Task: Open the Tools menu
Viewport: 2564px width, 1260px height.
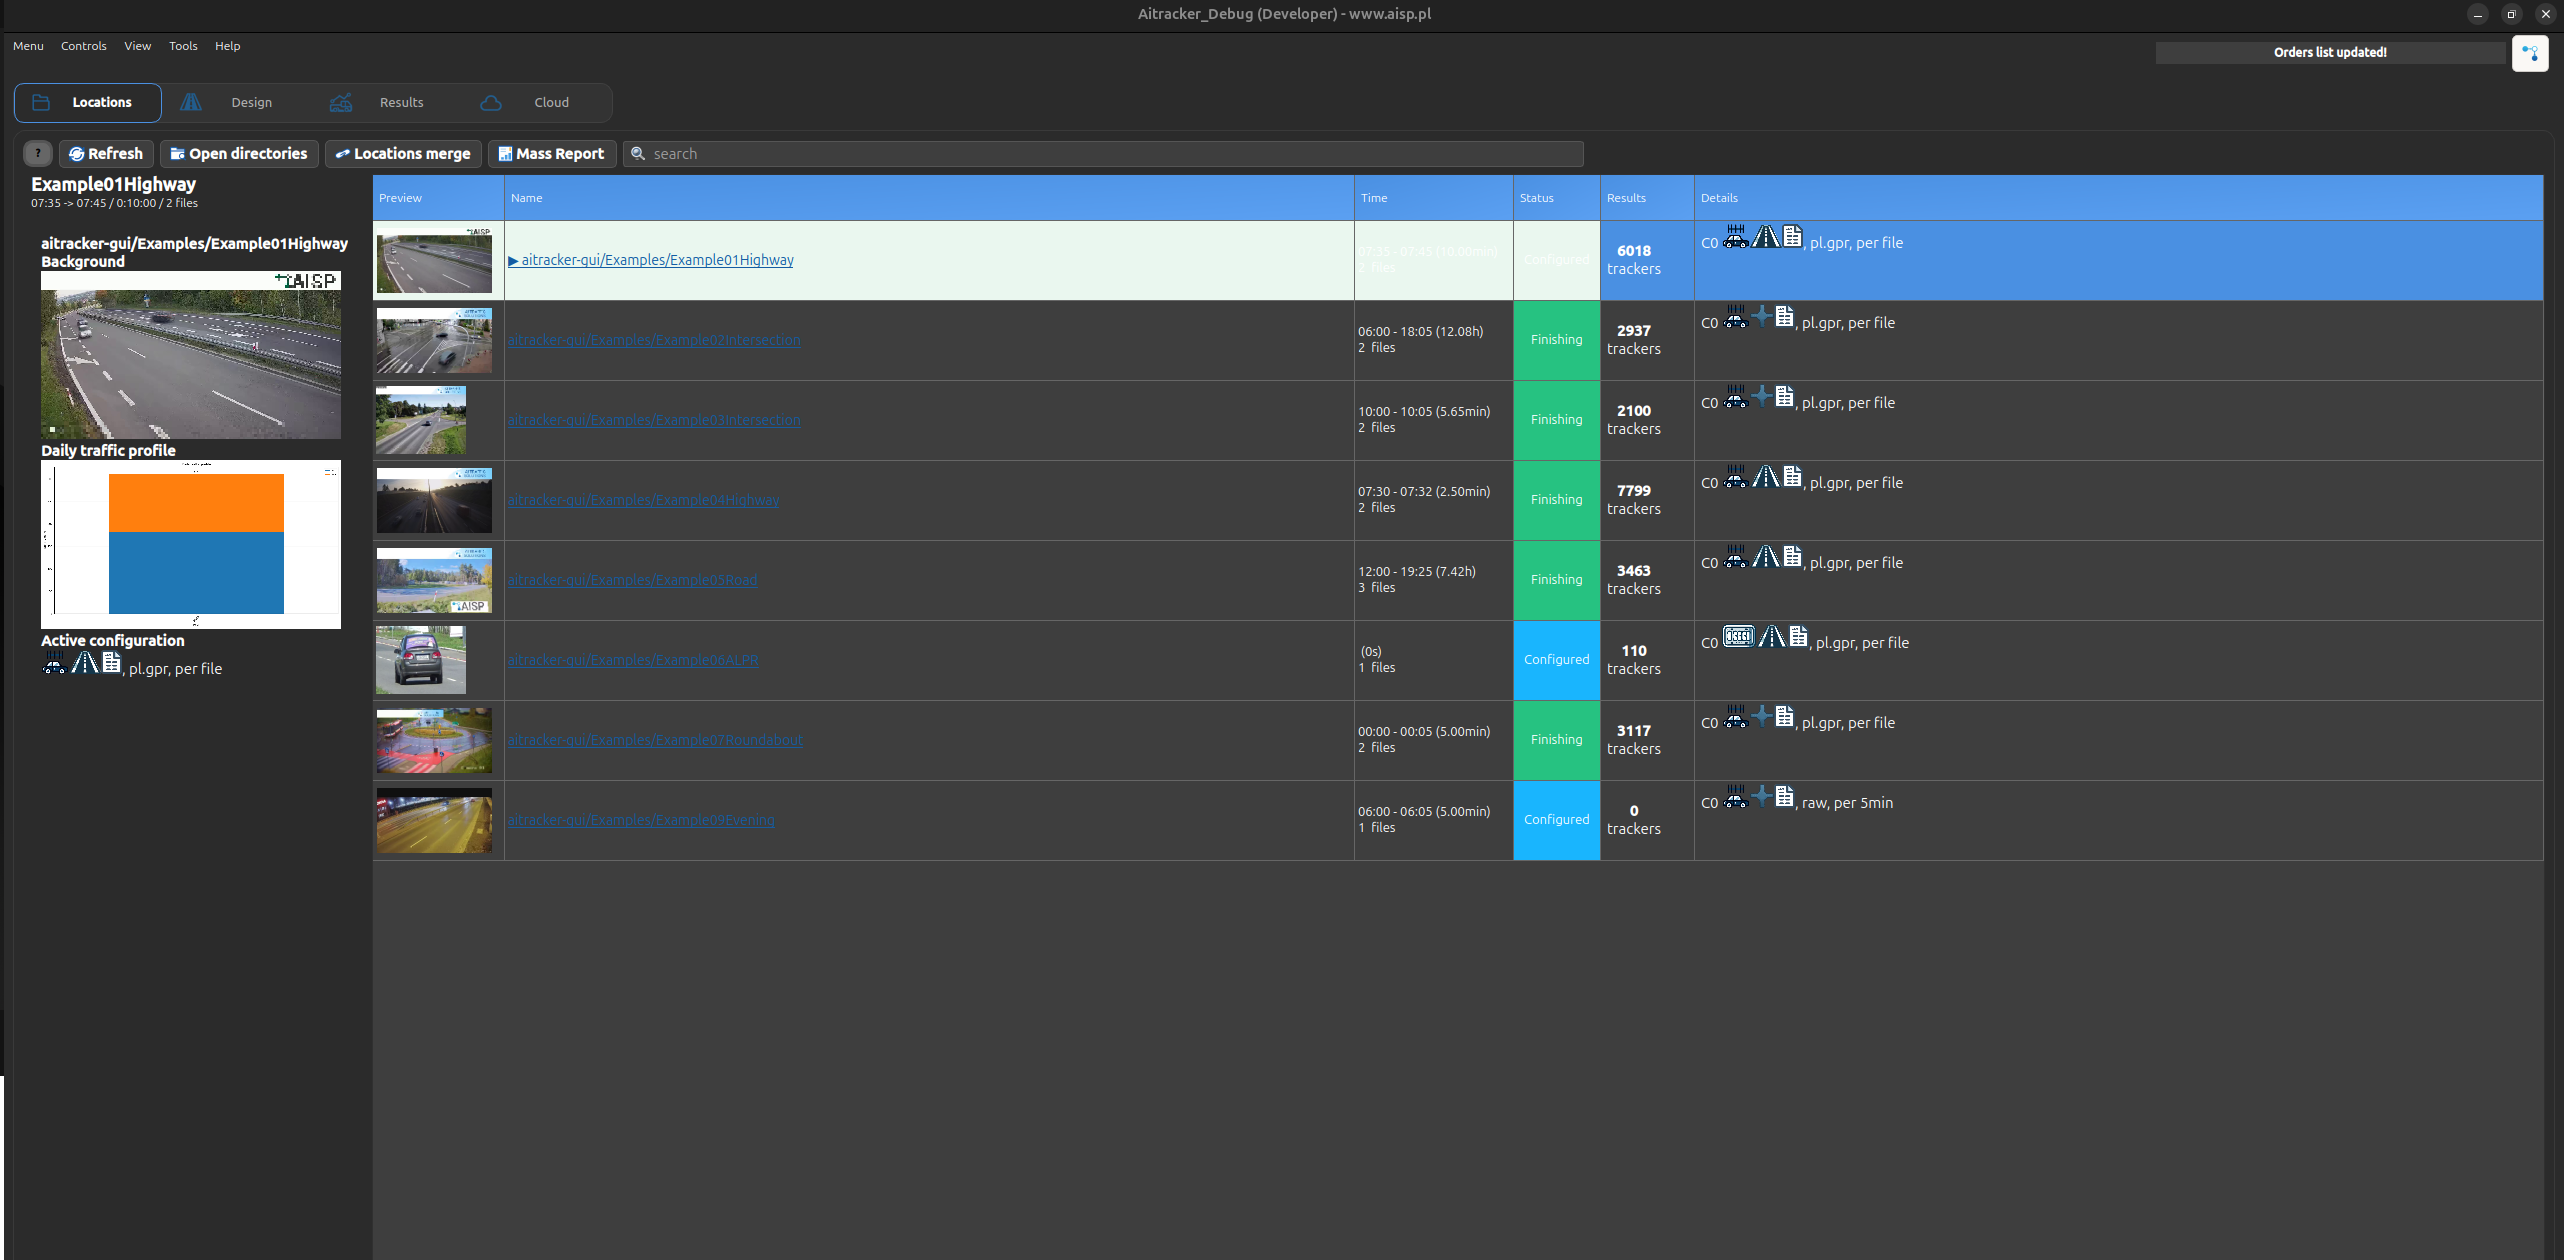Action: coord(183,46)
